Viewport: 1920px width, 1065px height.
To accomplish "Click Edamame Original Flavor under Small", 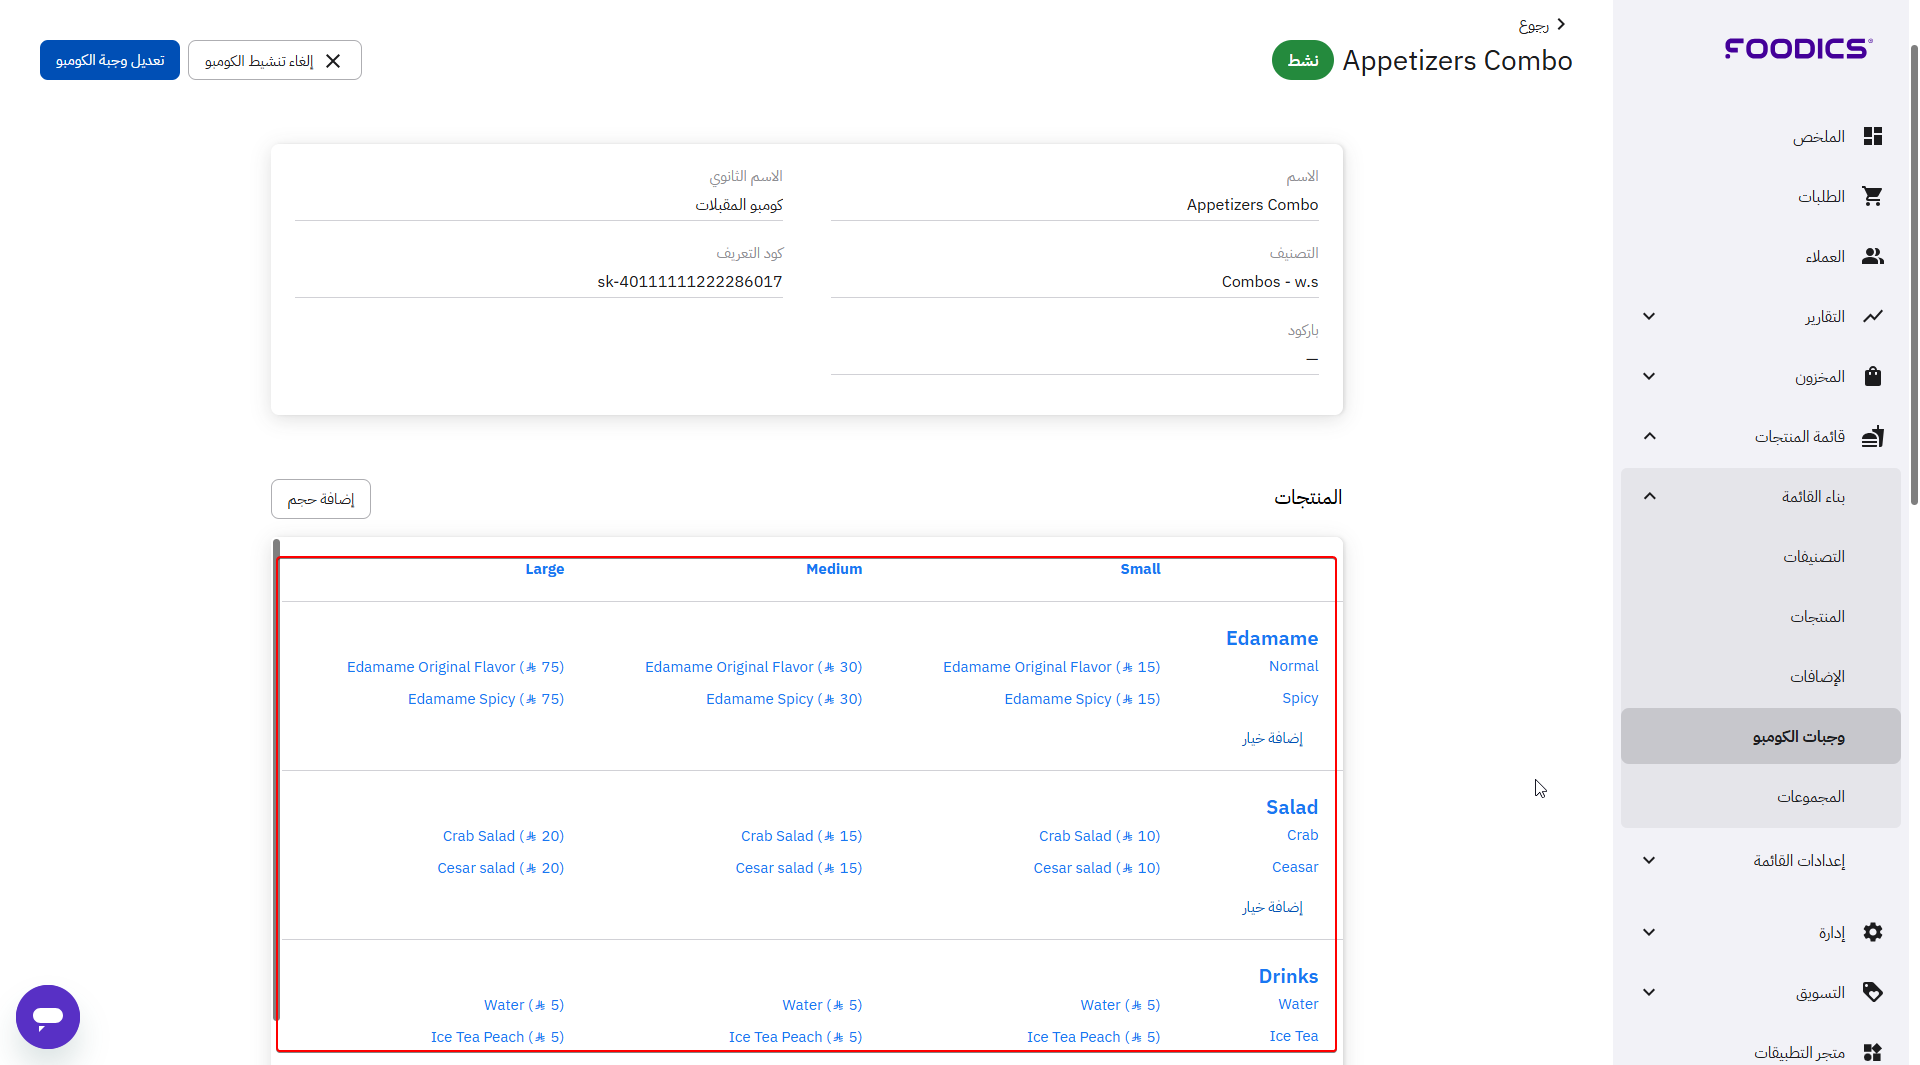I will [x=1050, y=667].
